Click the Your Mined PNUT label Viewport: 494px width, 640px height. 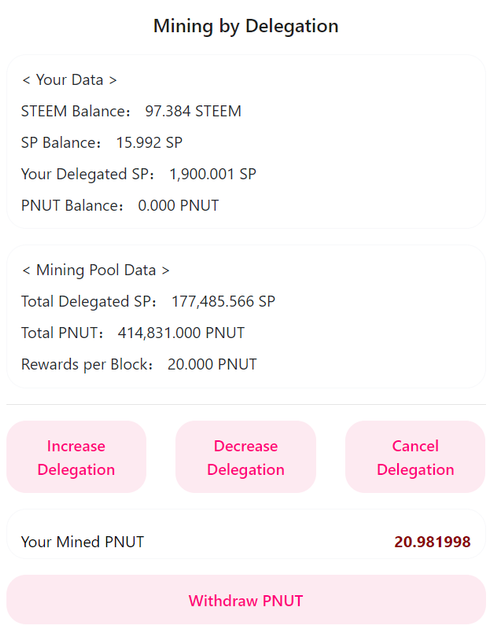[x=82, y=542]
